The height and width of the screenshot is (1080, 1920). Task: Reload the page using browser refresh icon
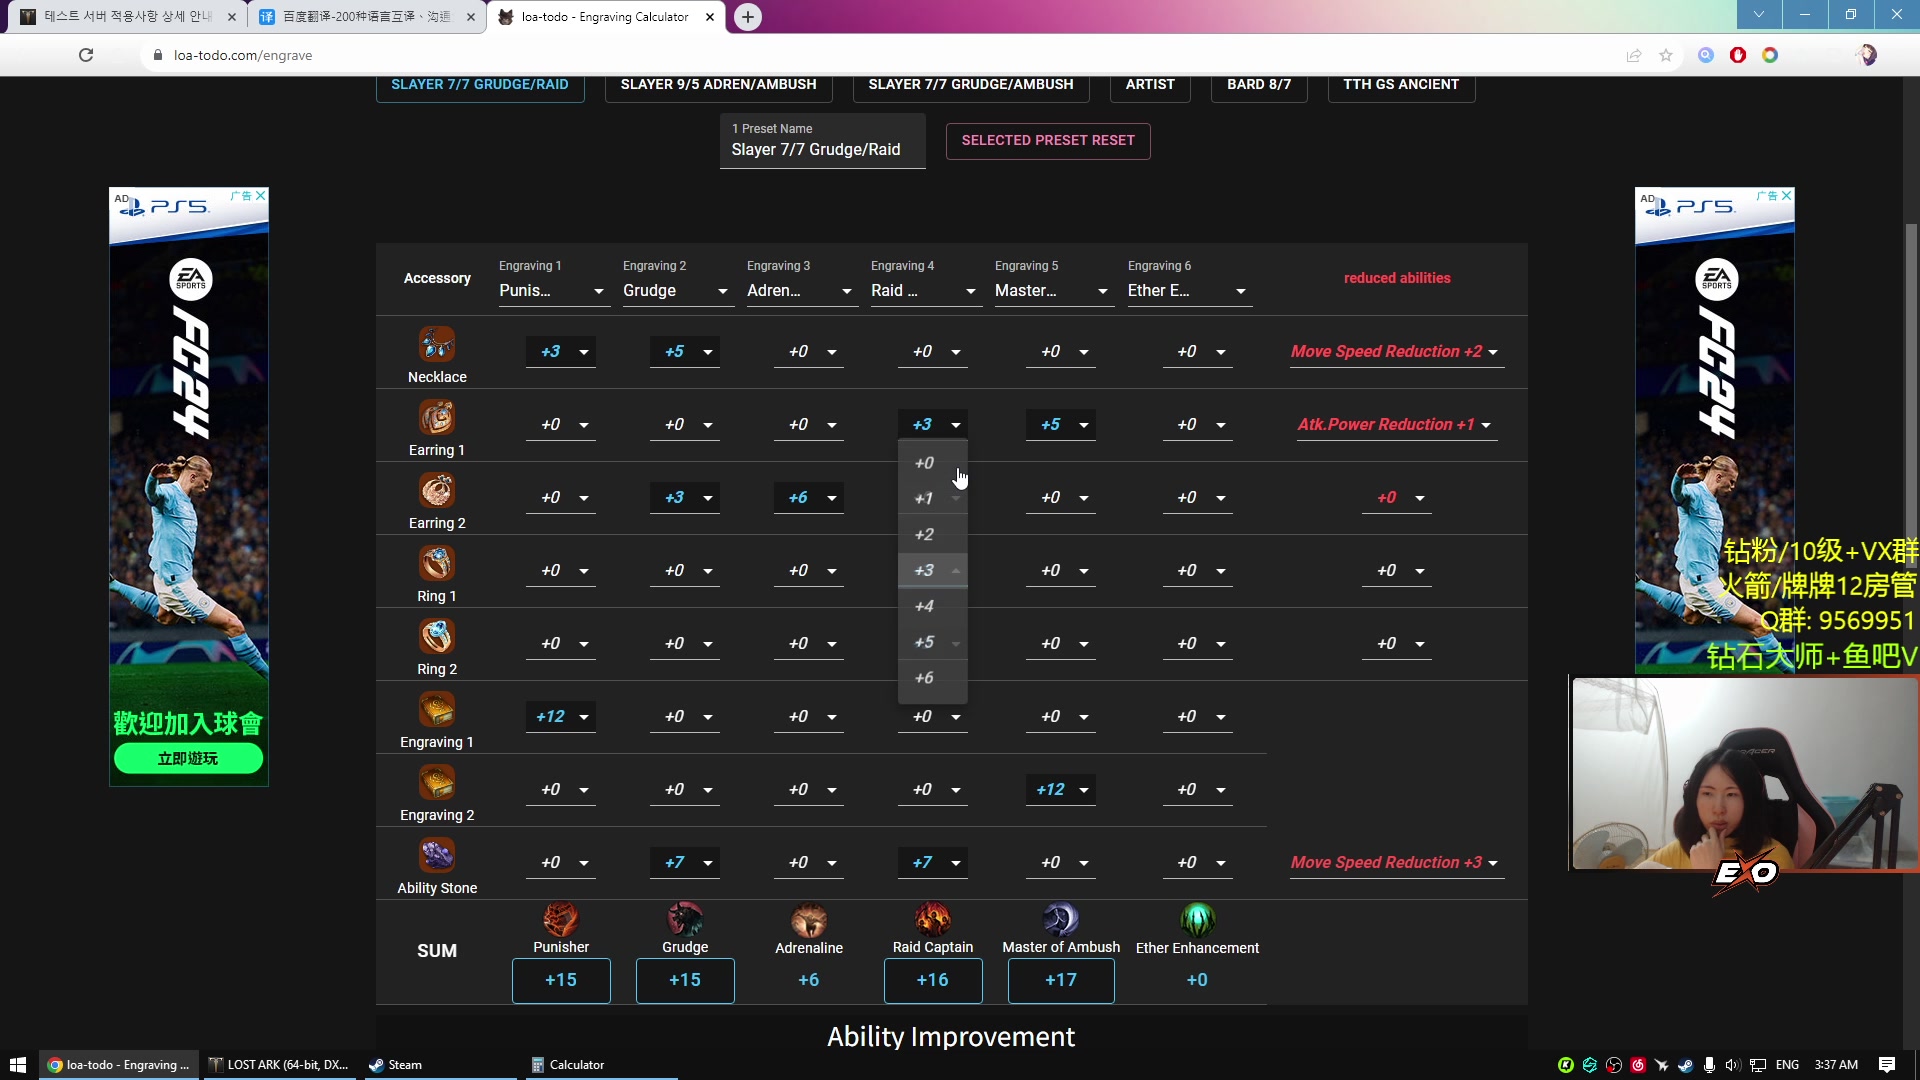[x=86, y=55]
